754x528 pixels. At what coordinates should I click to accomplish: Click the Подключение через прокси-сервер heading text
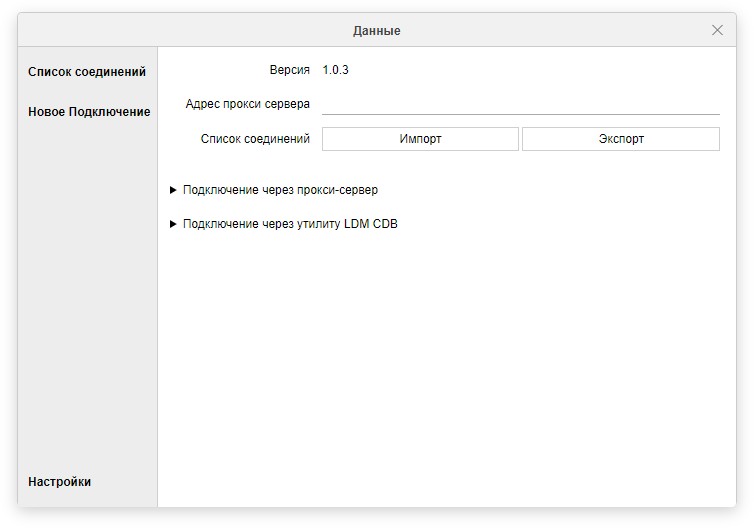click(x=280, y=190)
